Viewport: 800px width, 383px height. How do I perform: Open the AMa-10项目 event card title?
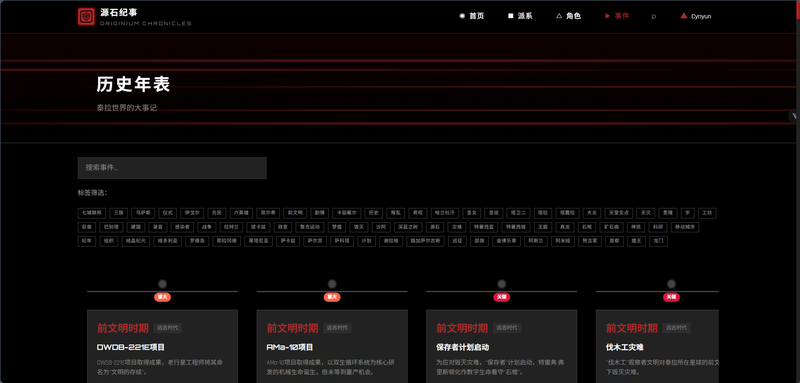coord(290,347)
